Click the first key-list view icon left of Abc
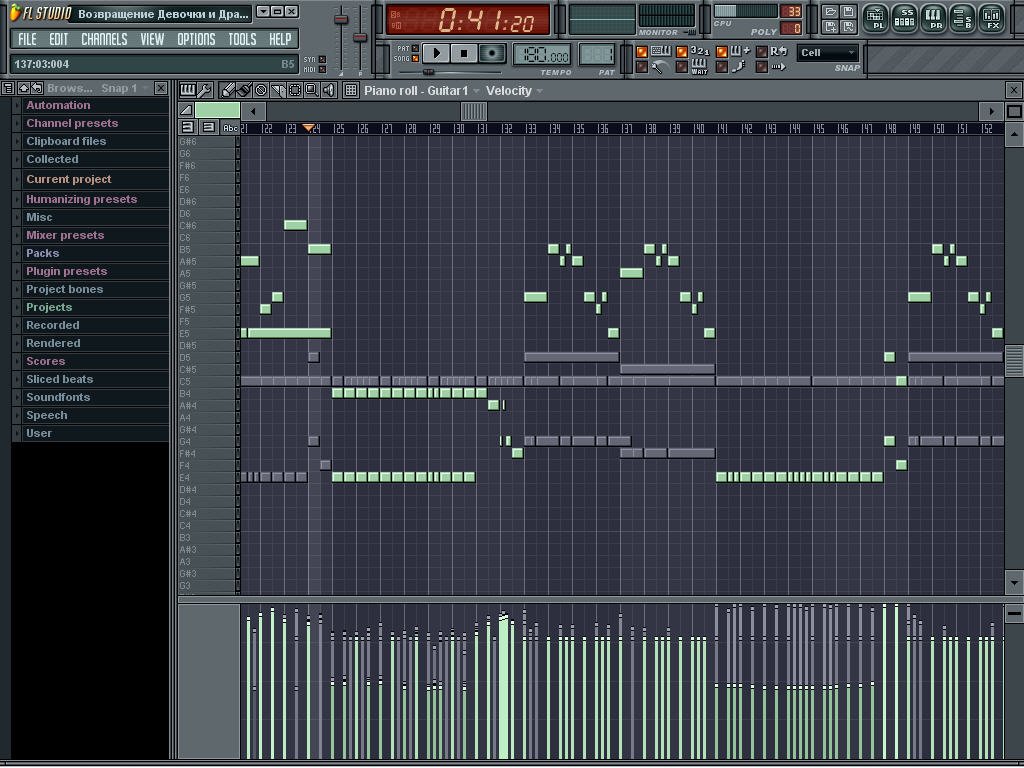The width and height of the screenshot is (1024, 768). (x=187, y=127)
